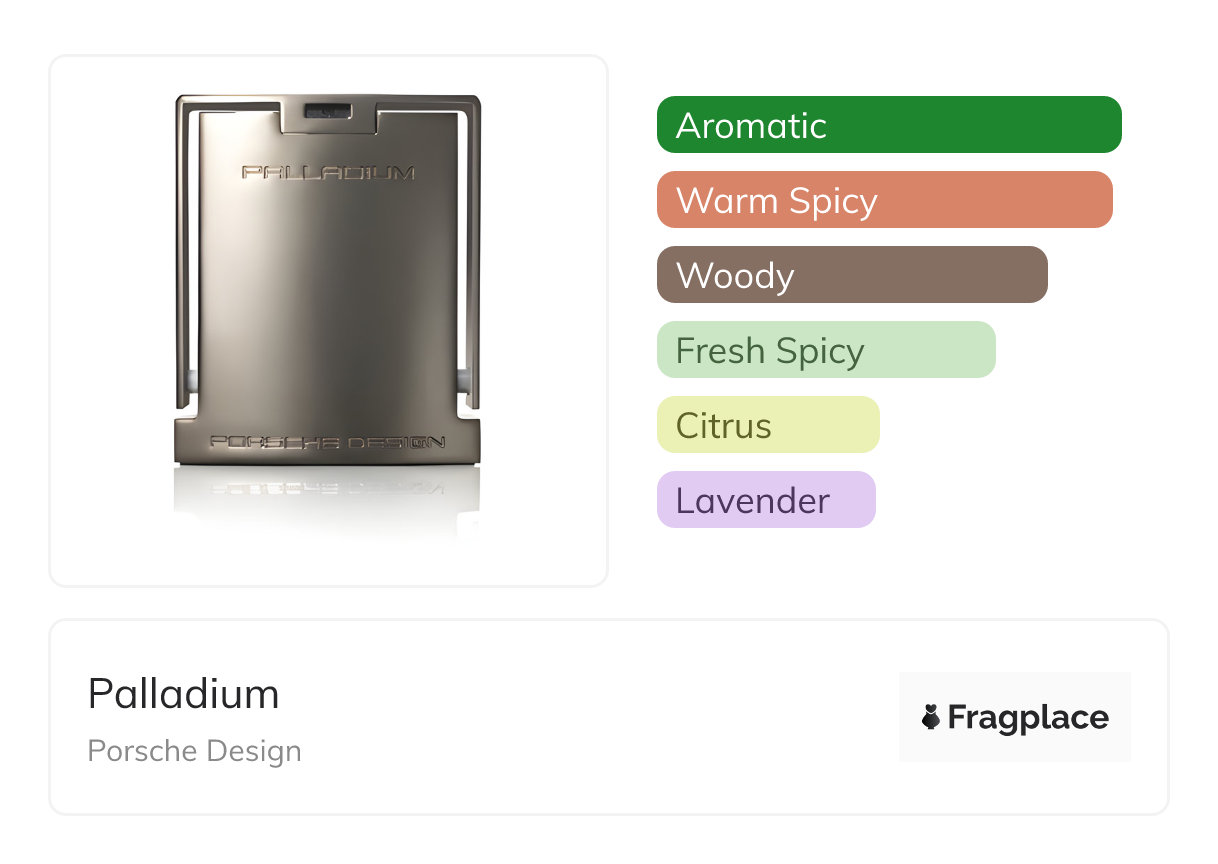The height and width of the screenshot is (864, 1218).
Task: Click the Fragplace wordmark text
Action: (1028, 717)
